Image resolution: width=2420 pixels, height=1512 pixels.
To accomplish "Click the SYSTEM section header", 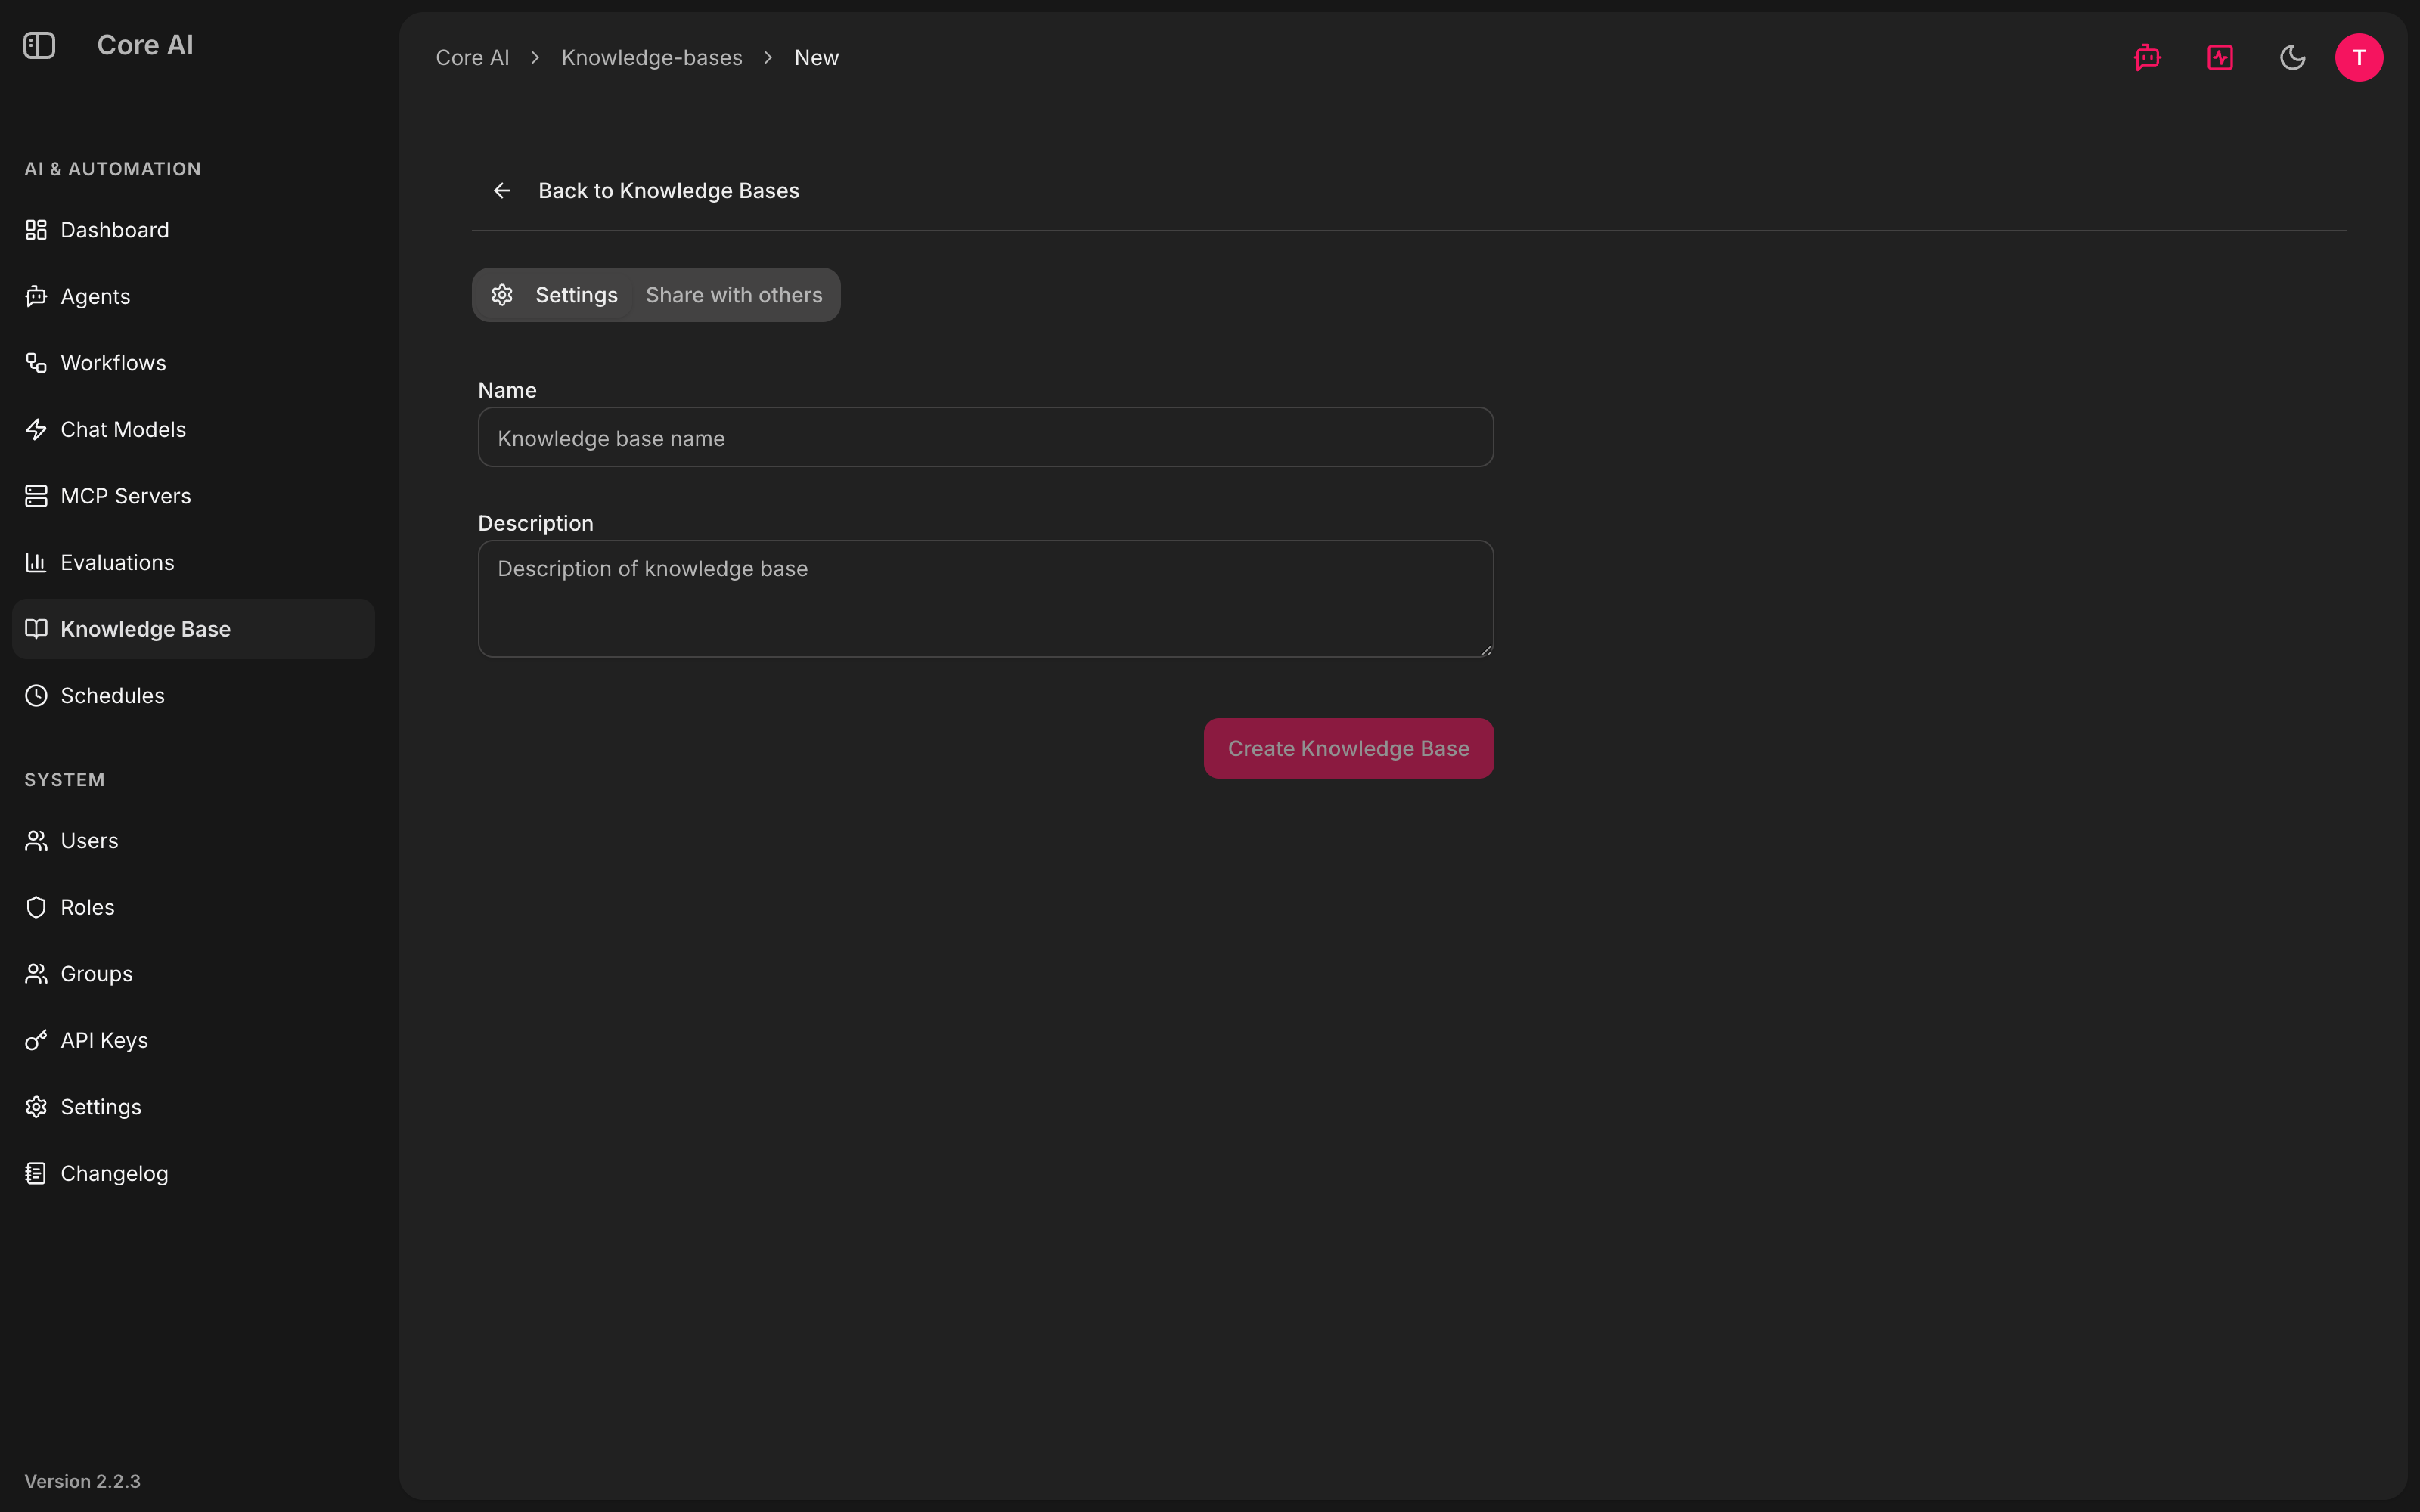I will pos(65,780).
